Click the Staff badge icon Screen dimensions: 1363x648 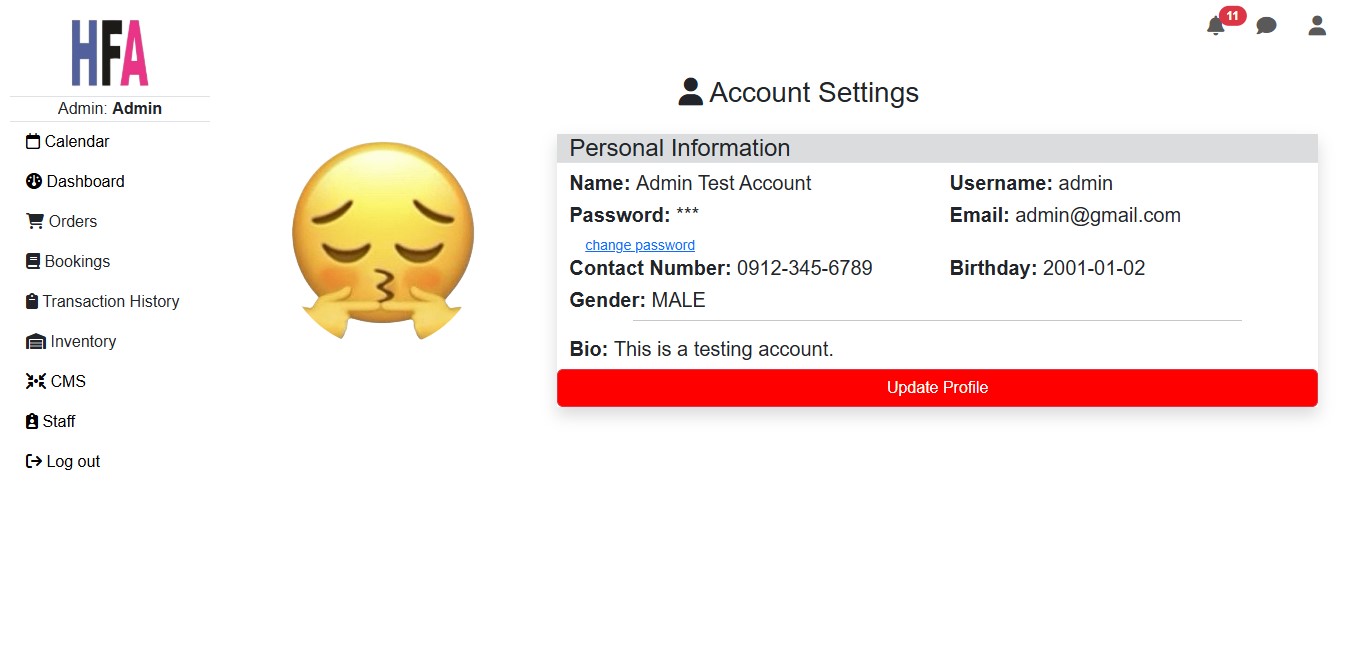click(x=32, y=421)
